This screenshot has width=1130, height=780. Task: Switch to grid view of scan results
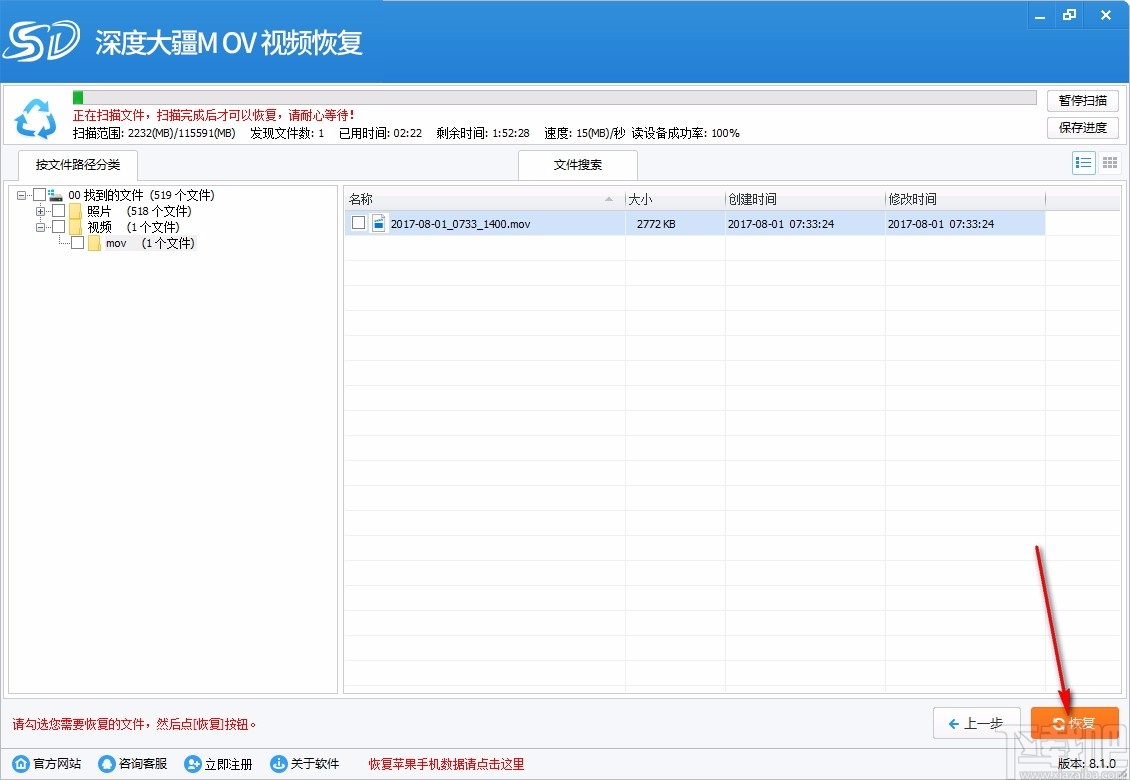[x=1109, y=162]
